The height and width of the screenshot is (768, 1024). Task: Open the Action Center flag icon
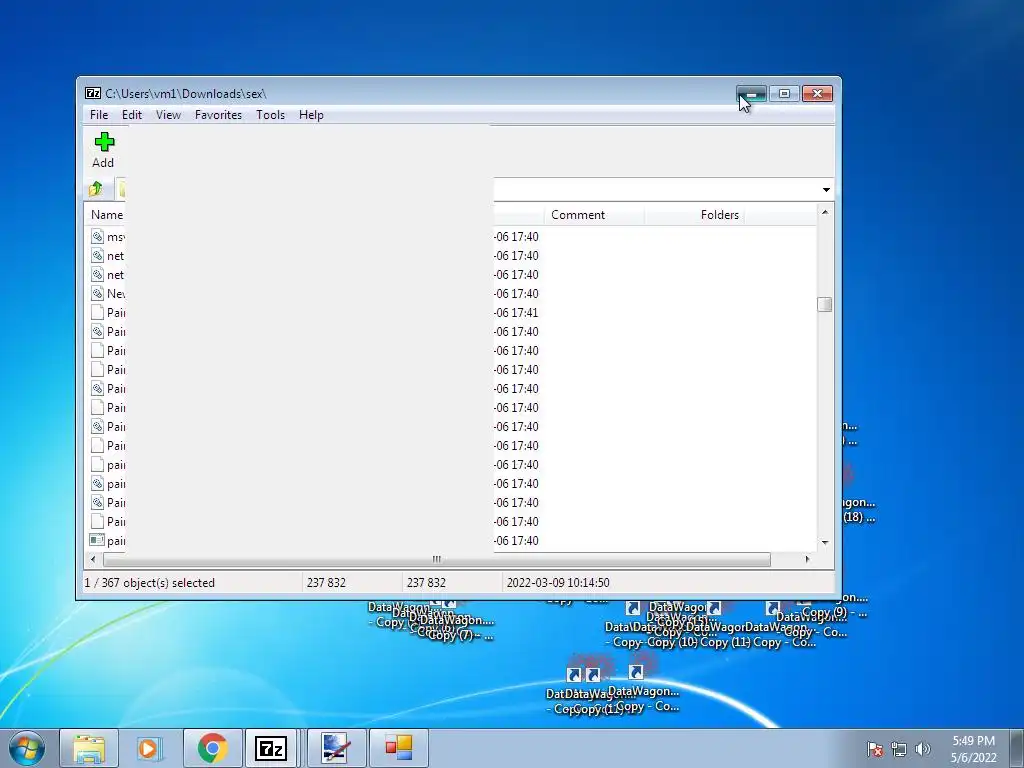click(x=874, y=749)
